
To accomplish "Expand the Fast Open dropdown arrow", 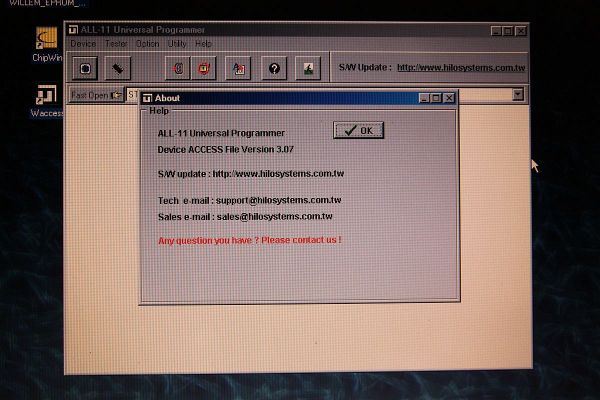I will (x=518, y=94).
